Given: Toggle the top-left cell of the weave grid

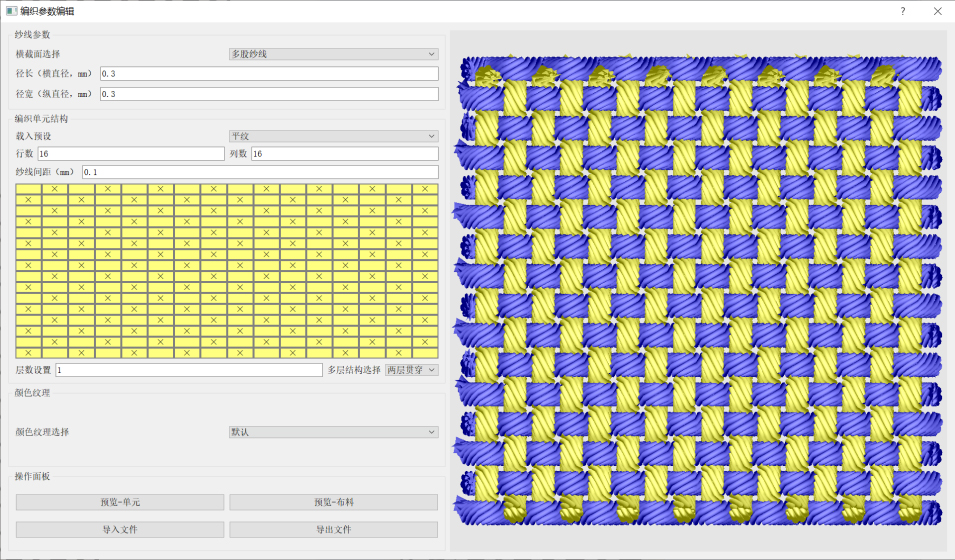Looking at the screenshot, I should coord(28,188).
